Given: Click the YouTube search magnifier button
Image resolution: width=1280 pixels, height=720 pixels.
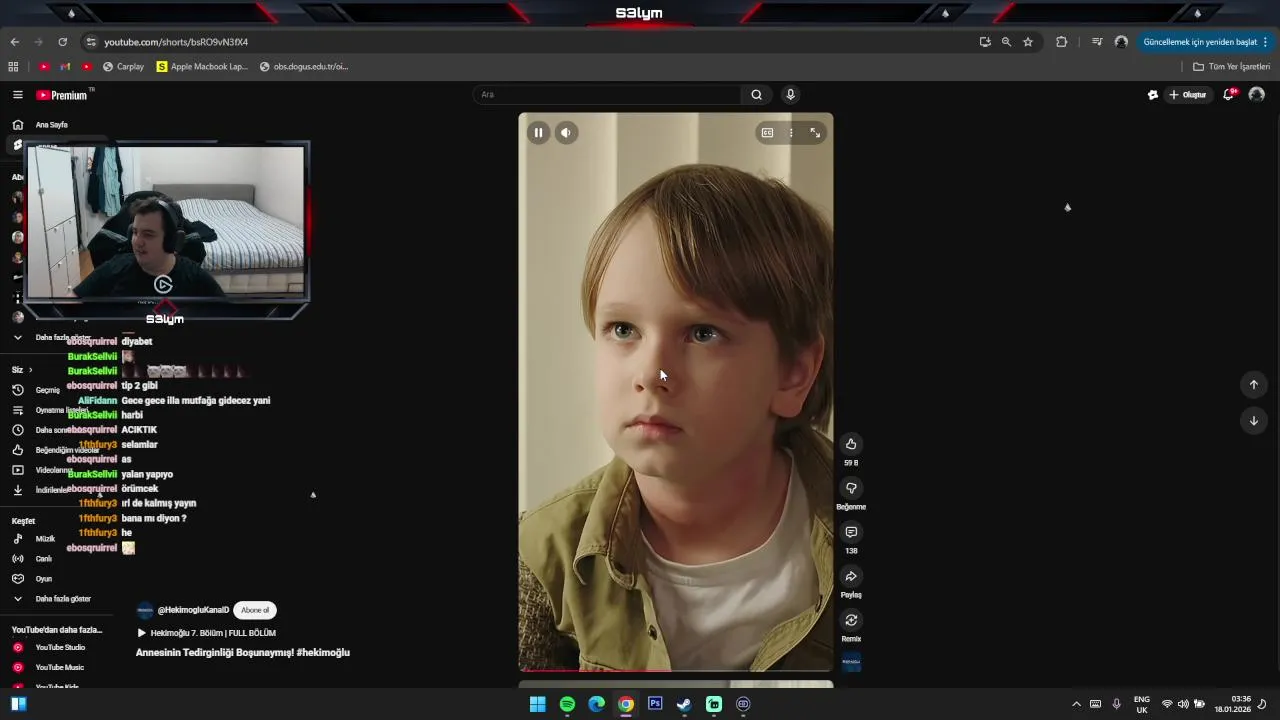Looking at the screenshot, I should tap(757, 95).
